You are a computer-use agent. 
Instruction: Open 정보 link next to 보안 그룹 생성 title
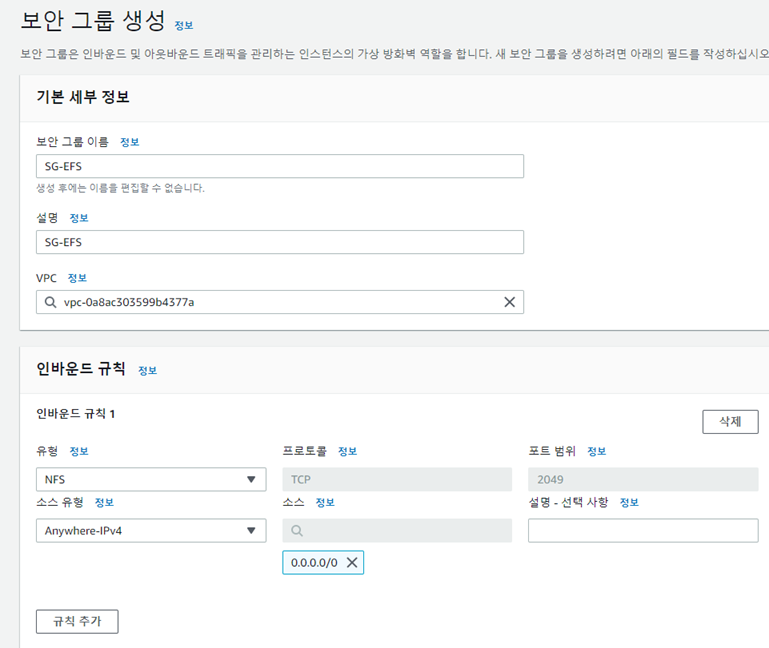(x=184, y=26)
